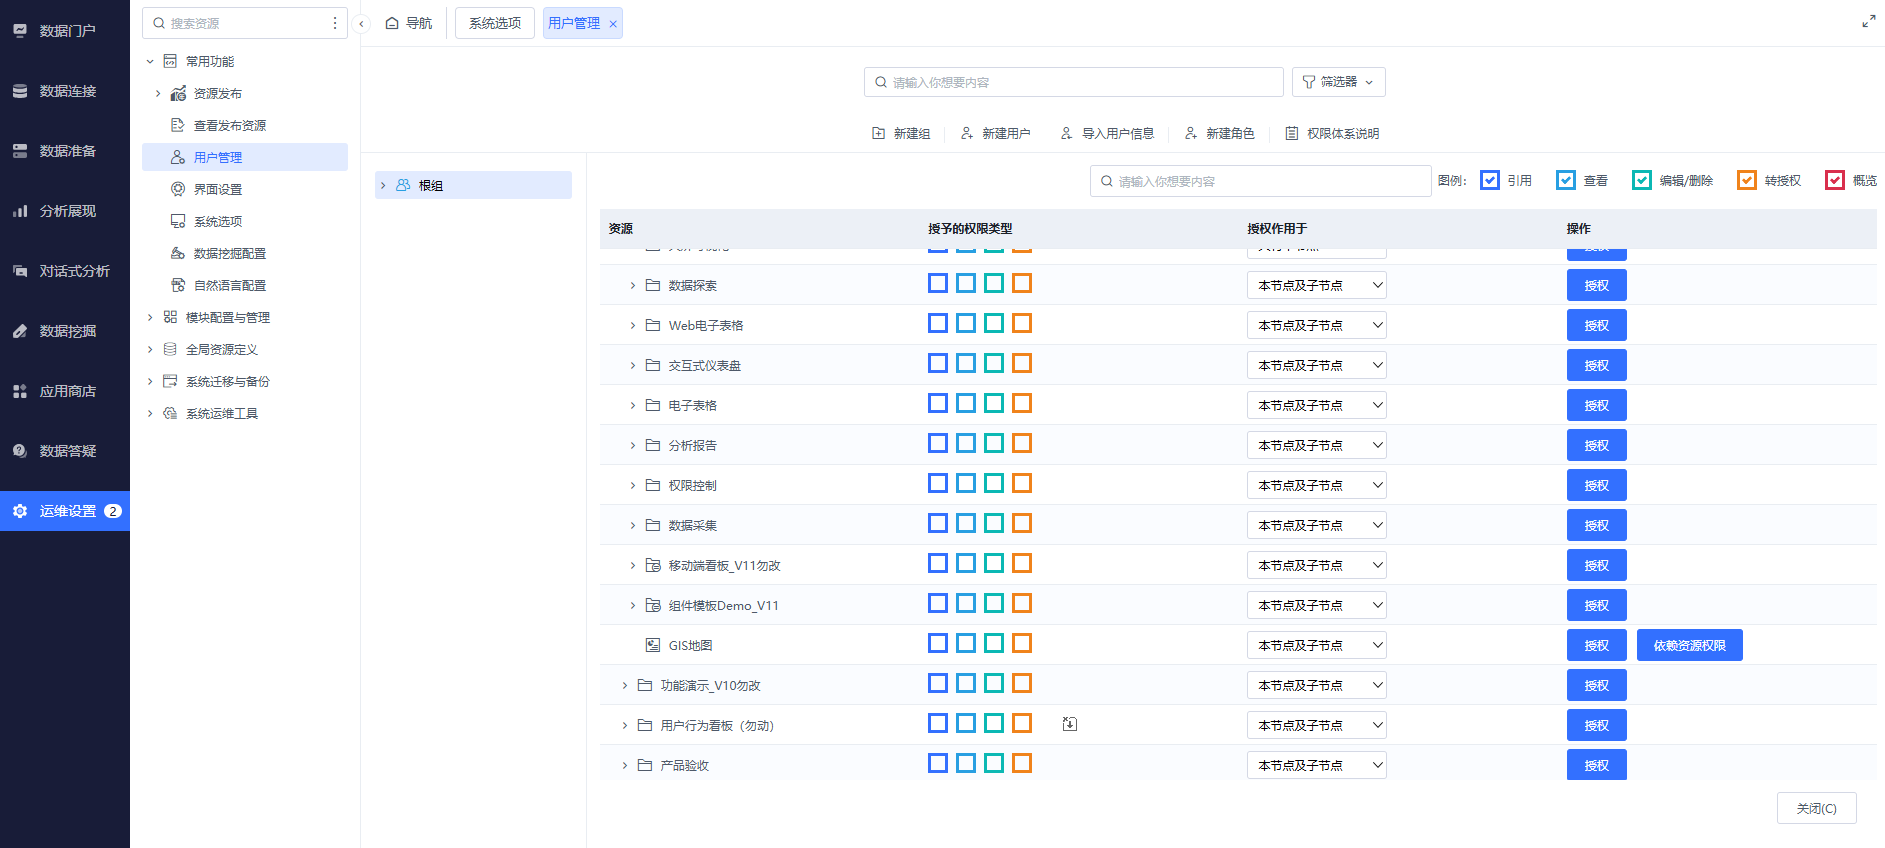Open 授权作用于 dropdown for 分析报告
Screen dimensions: 1885x848
point(1317,445)
